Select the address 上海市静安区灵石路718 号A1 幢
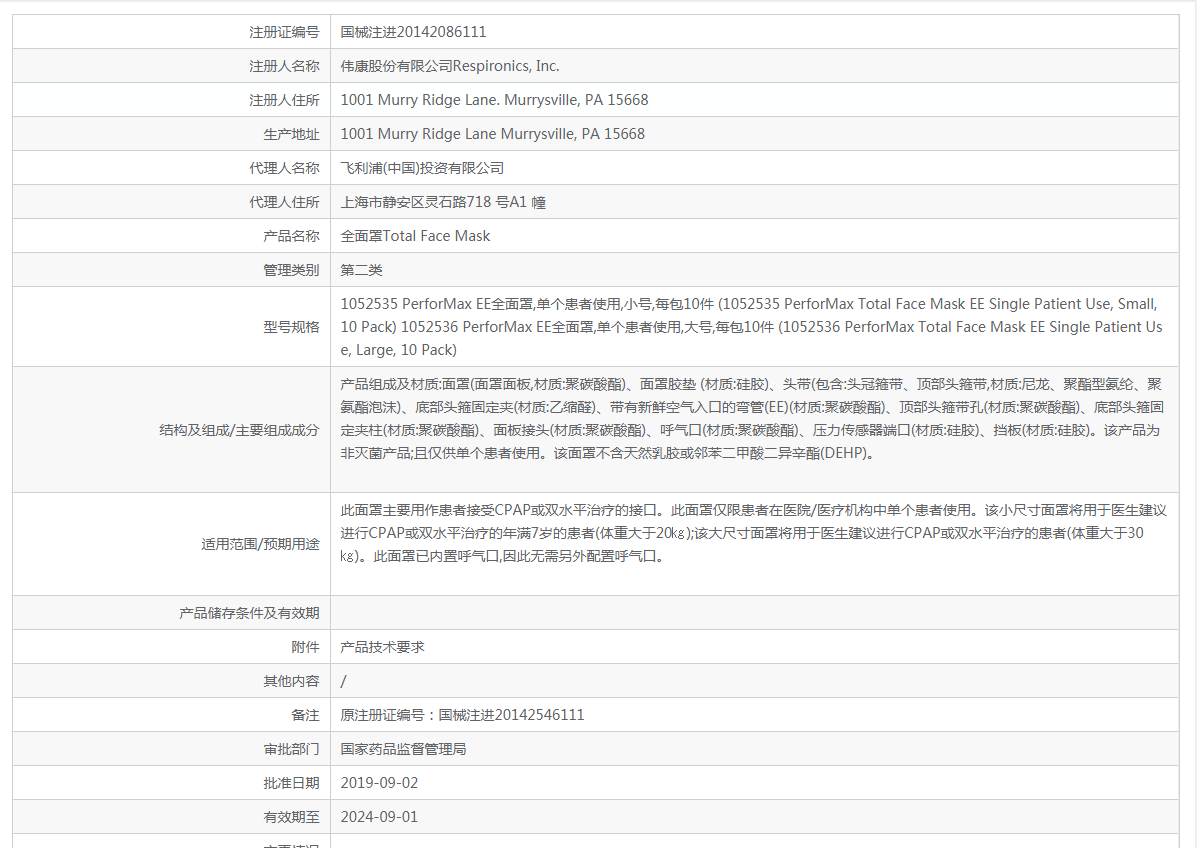This screenshot has width=1197, height=848. pos(443,202)
